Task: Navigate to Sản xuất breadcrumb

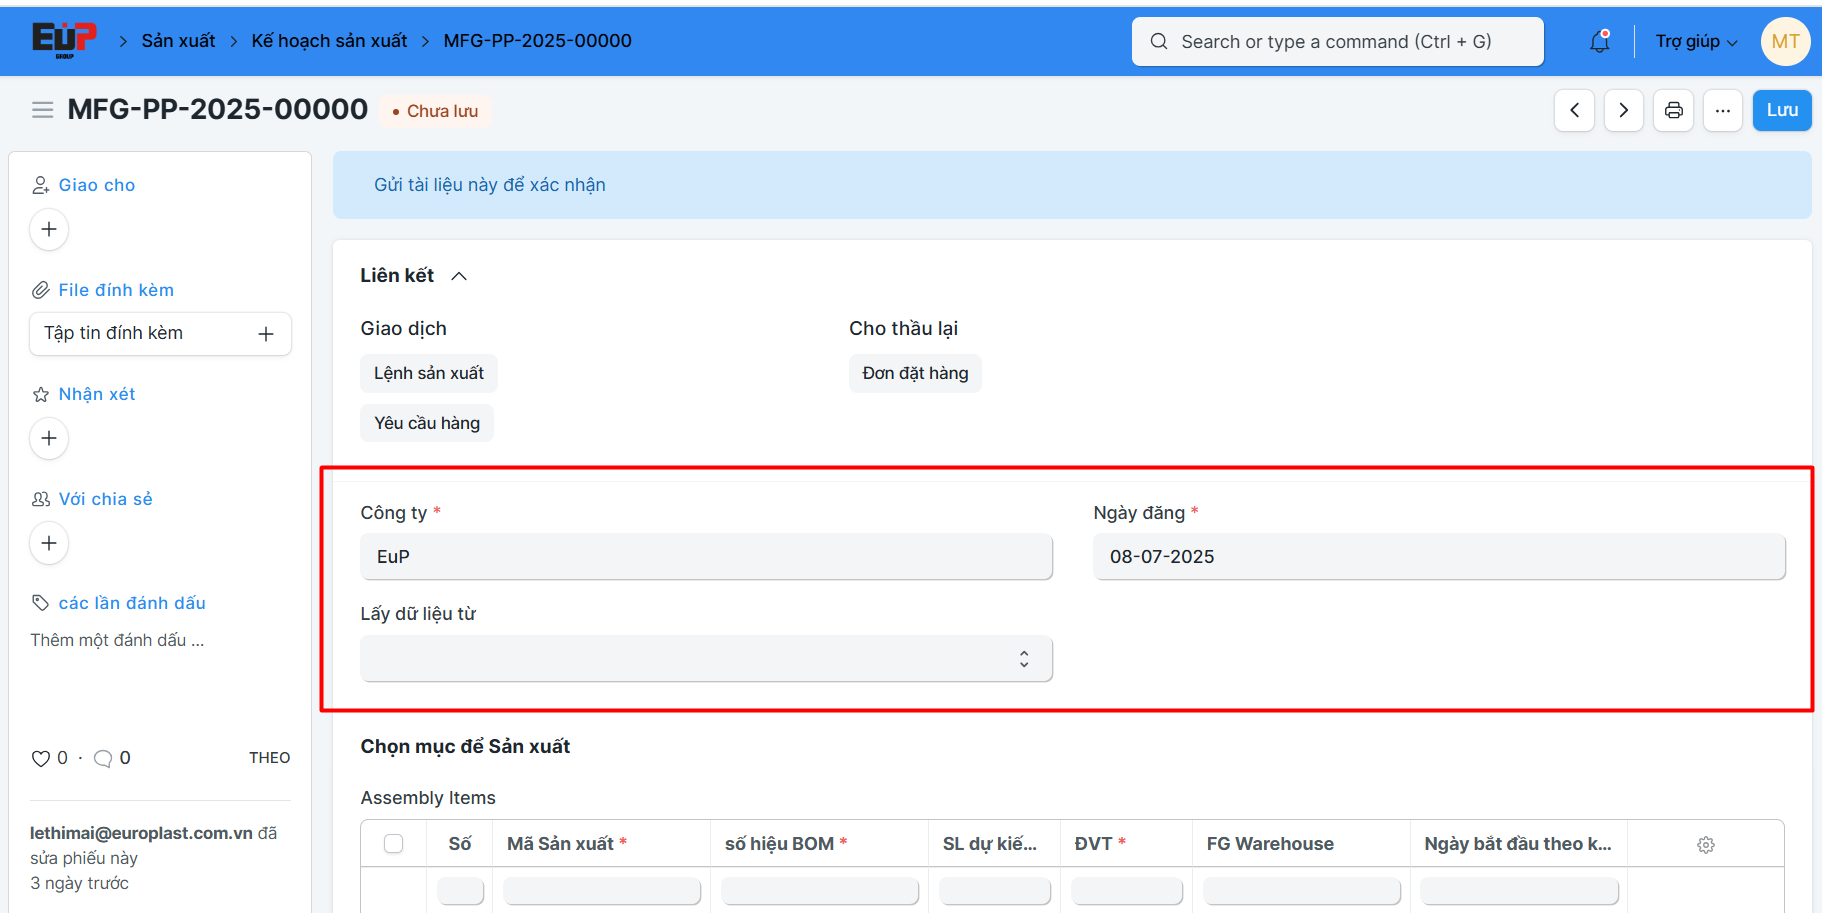Action: (x=178, y=41)
